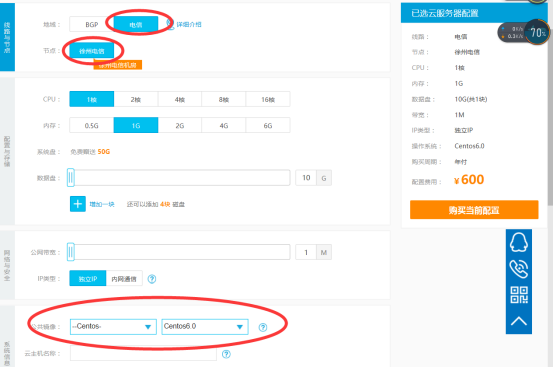Click the plus icon to add disk
This screenshot has width=553, height=367.
click(78, 204)
